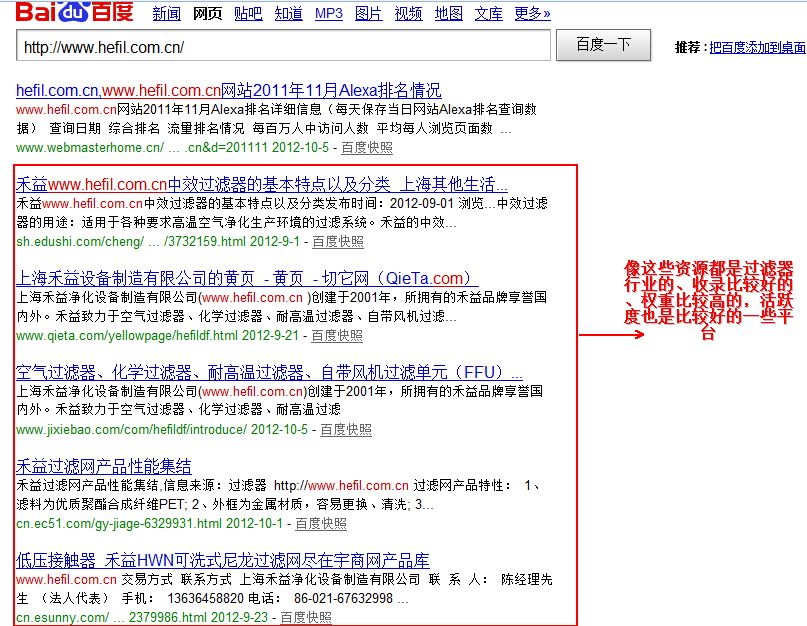807x626 pixels.
Task: Open 百度快照 for cn.ec51.com result
Action: pos(321,524)
